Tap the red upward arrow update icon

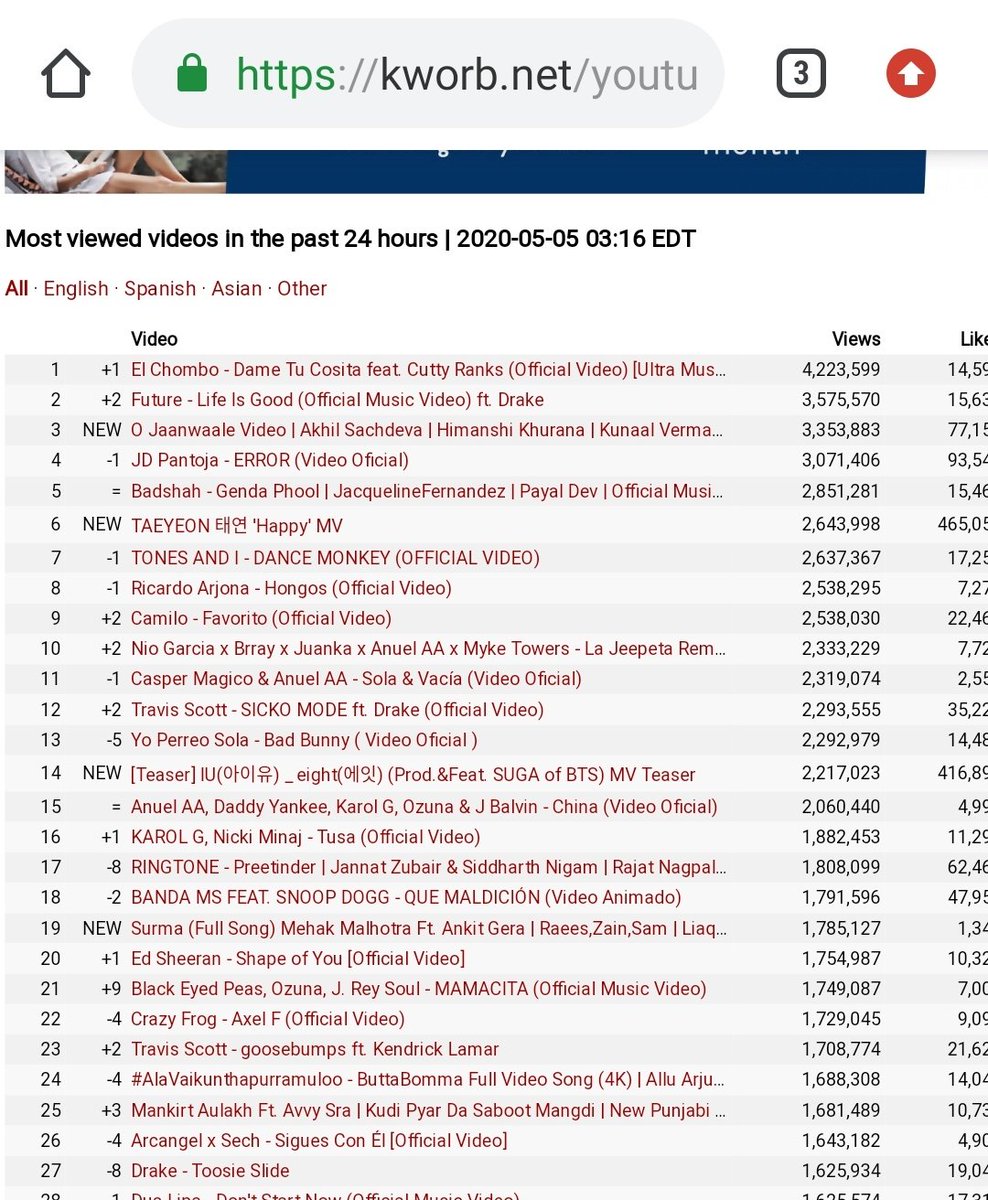coord(911,74)
